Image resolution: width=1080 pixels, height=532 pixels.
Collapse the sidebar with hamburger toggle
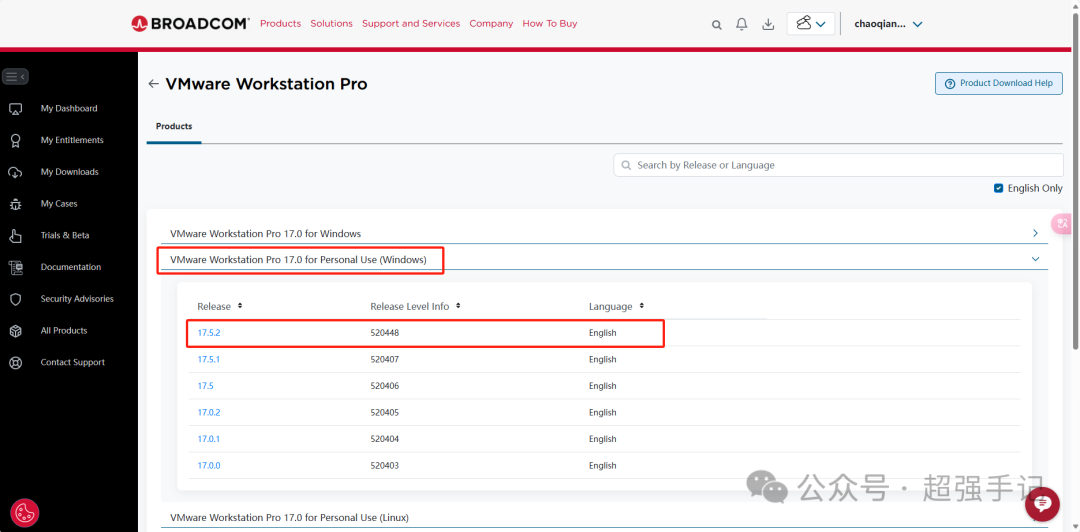click(15, 76)
